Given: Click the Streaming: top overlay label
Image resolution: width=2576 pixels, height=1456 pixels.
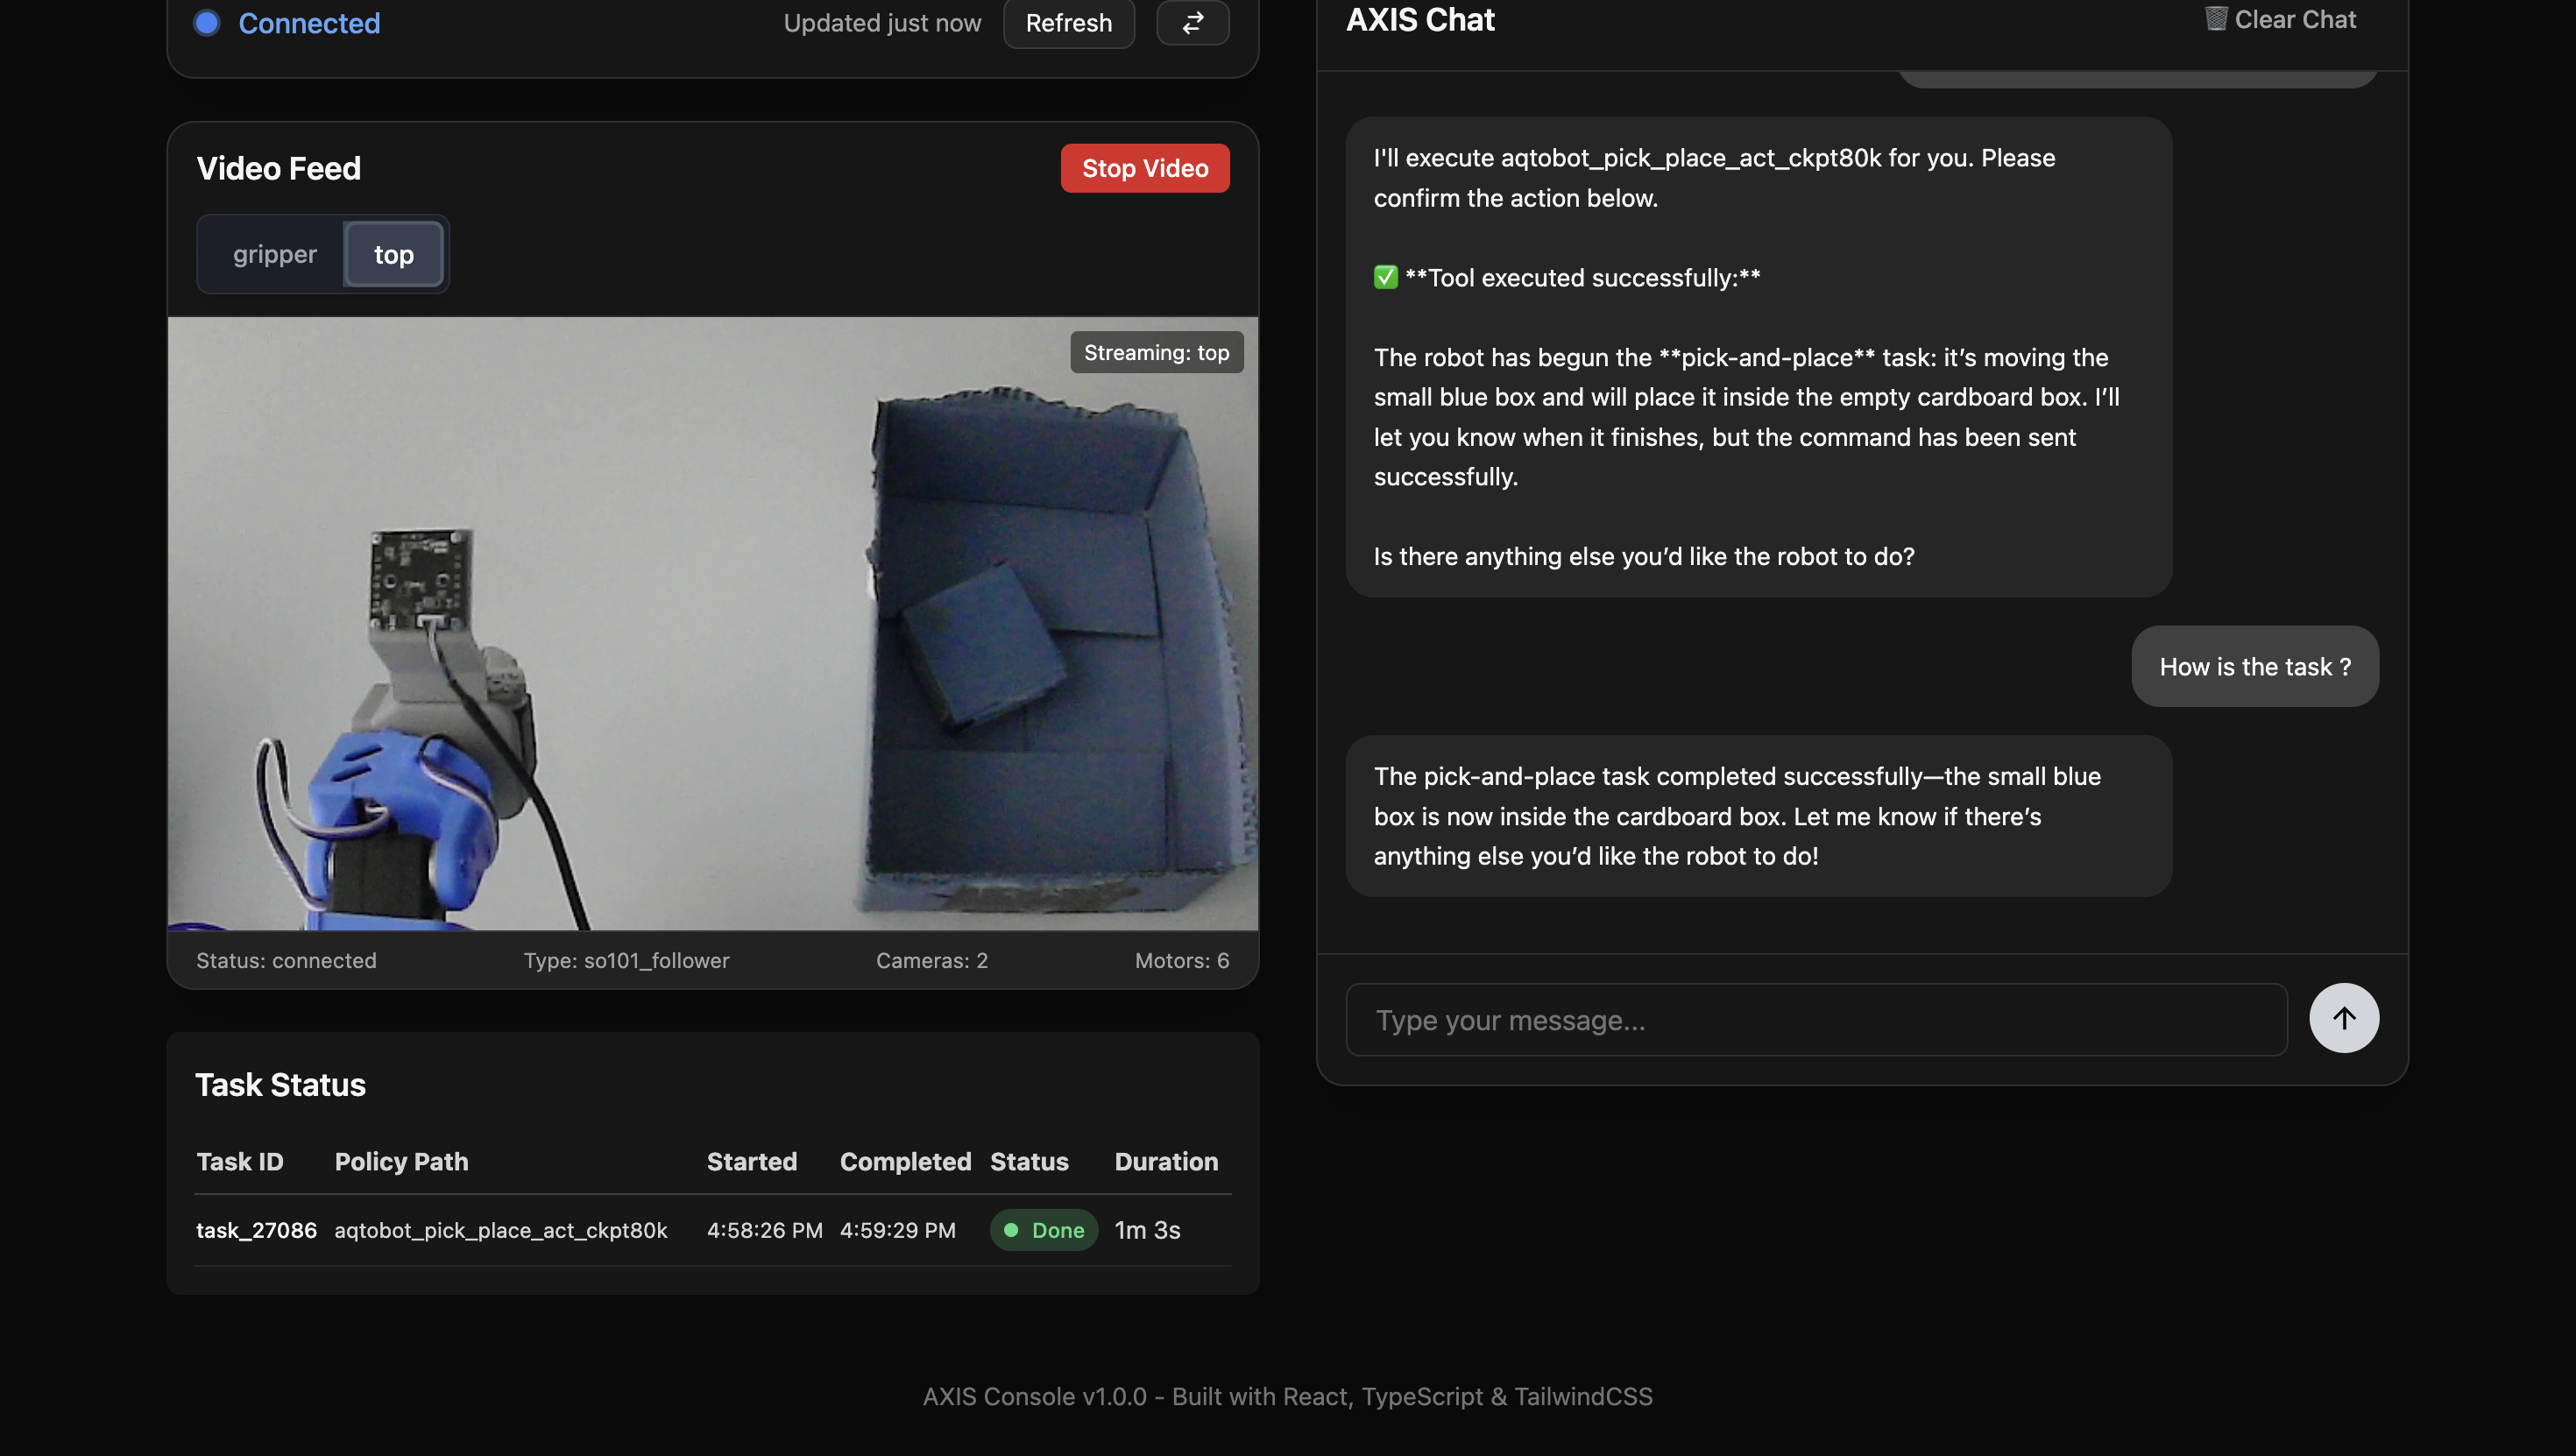Looking at the screenshot, I should pyautogui.click(x=1156, y=352).
